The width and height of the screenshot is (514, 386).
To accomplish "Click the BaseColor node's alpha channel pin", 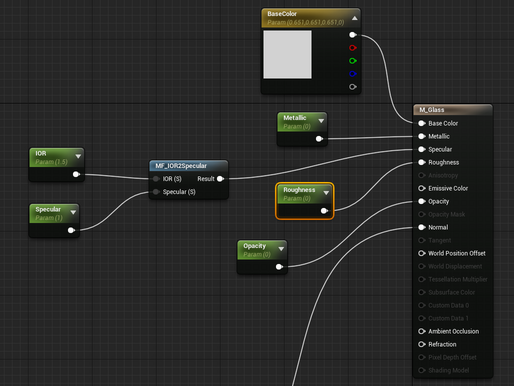I will [x=353, y=87].
